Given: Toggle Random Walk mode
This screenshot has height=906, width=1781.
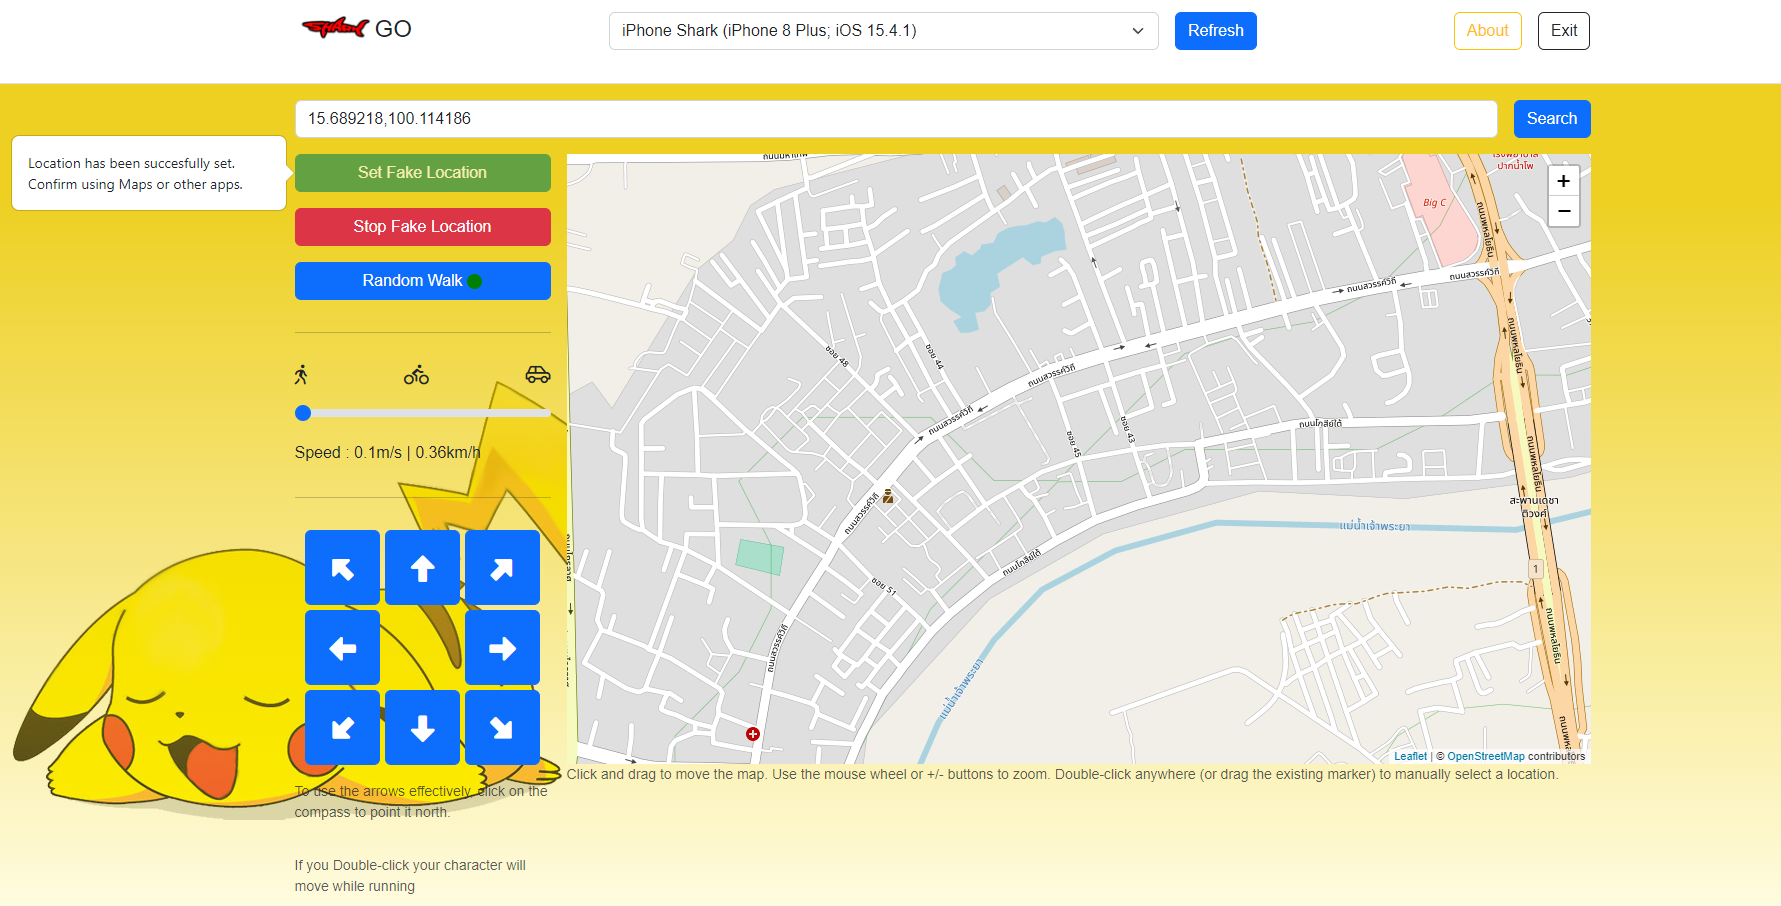Looking at the screenshot, I should 422,280.
